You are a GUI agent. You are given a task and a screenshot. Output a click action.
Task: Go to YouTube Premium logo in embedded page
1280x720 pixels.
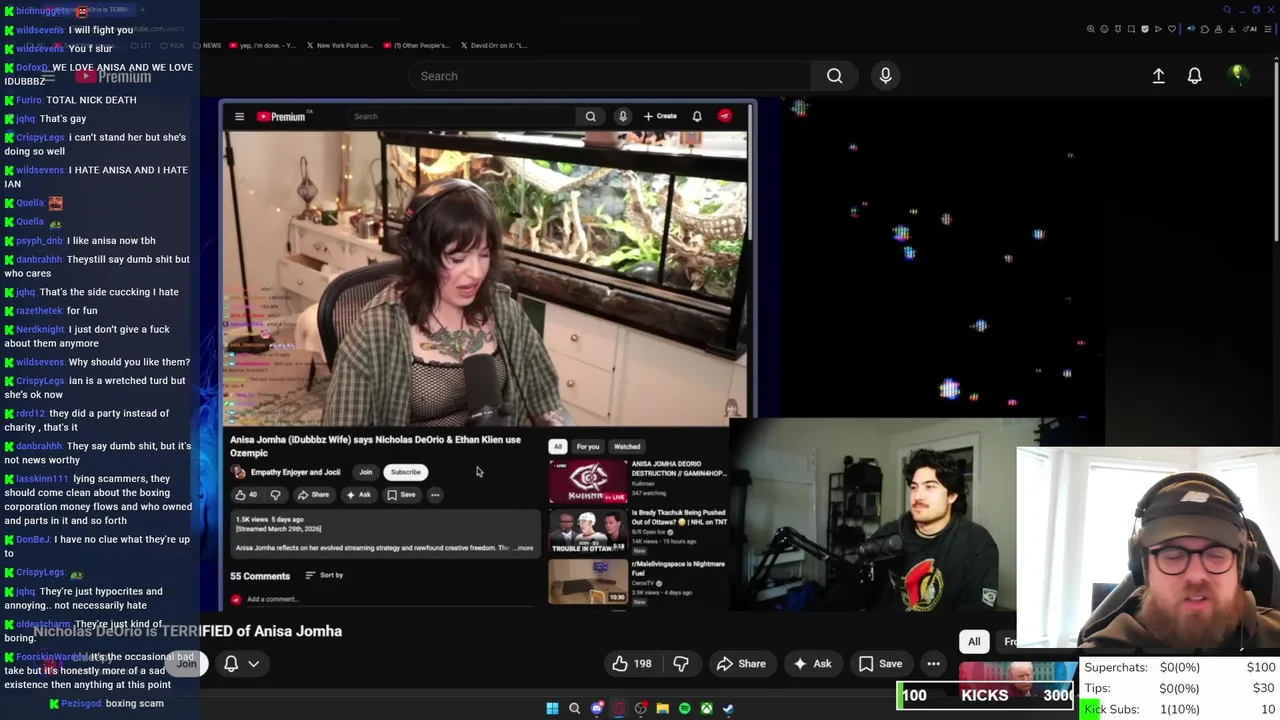tap(281, 117)
